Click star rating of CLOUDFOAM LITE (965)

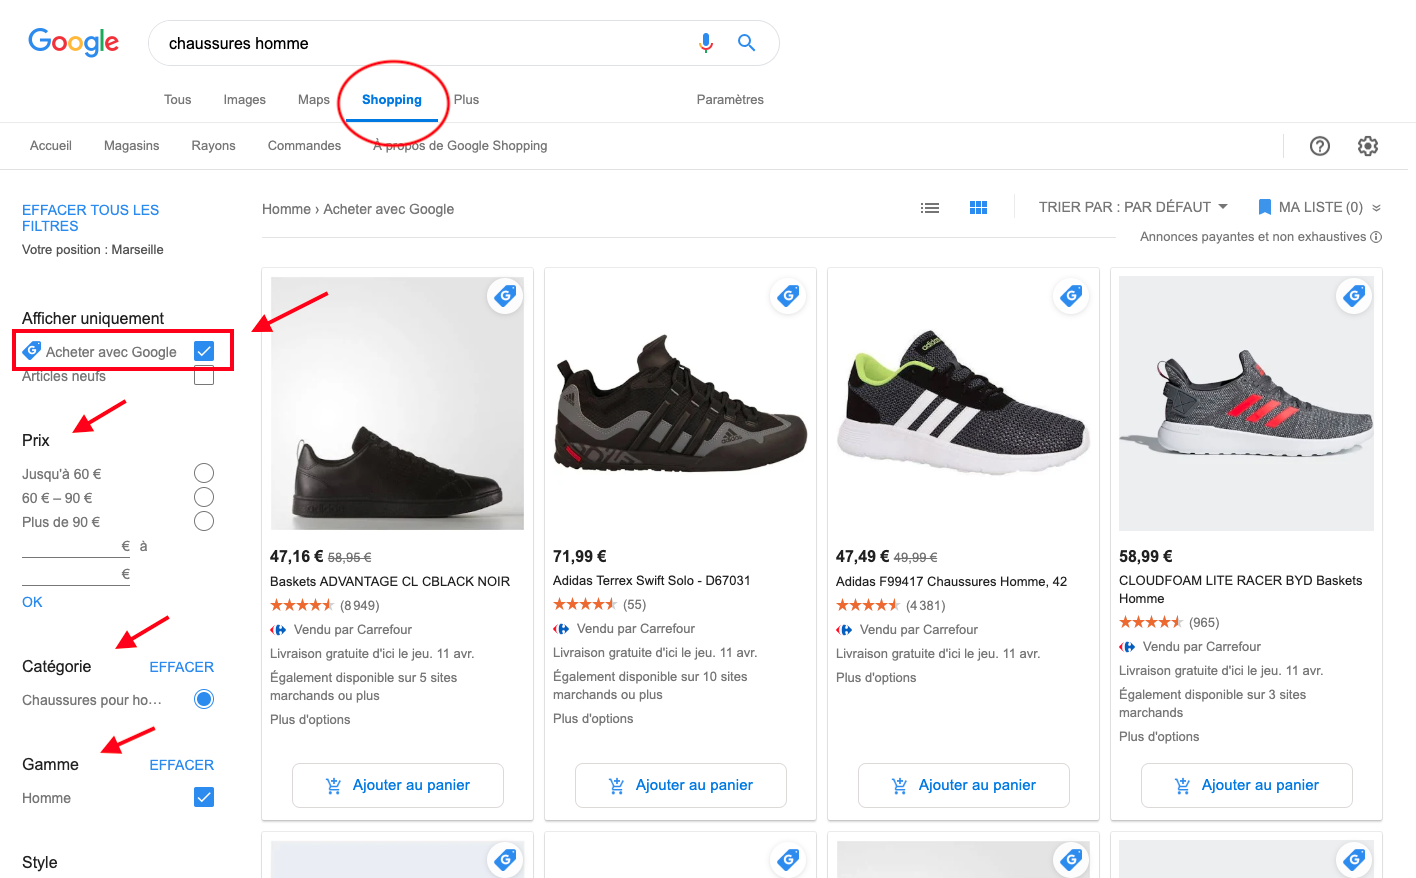tap(1151, 622)
